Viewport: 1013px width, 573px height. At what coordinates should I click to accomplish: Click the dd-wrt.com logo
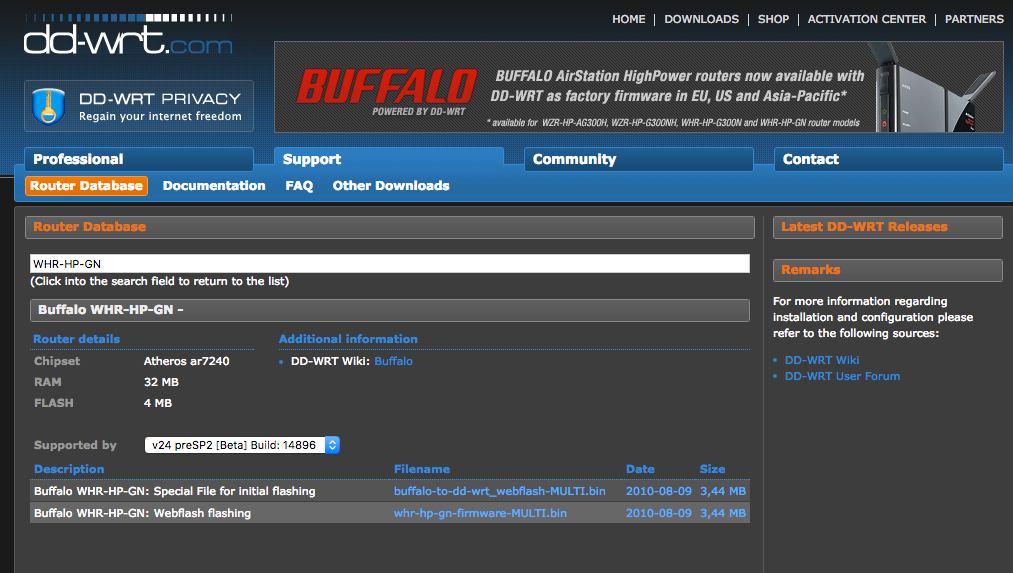pos(128,35)
